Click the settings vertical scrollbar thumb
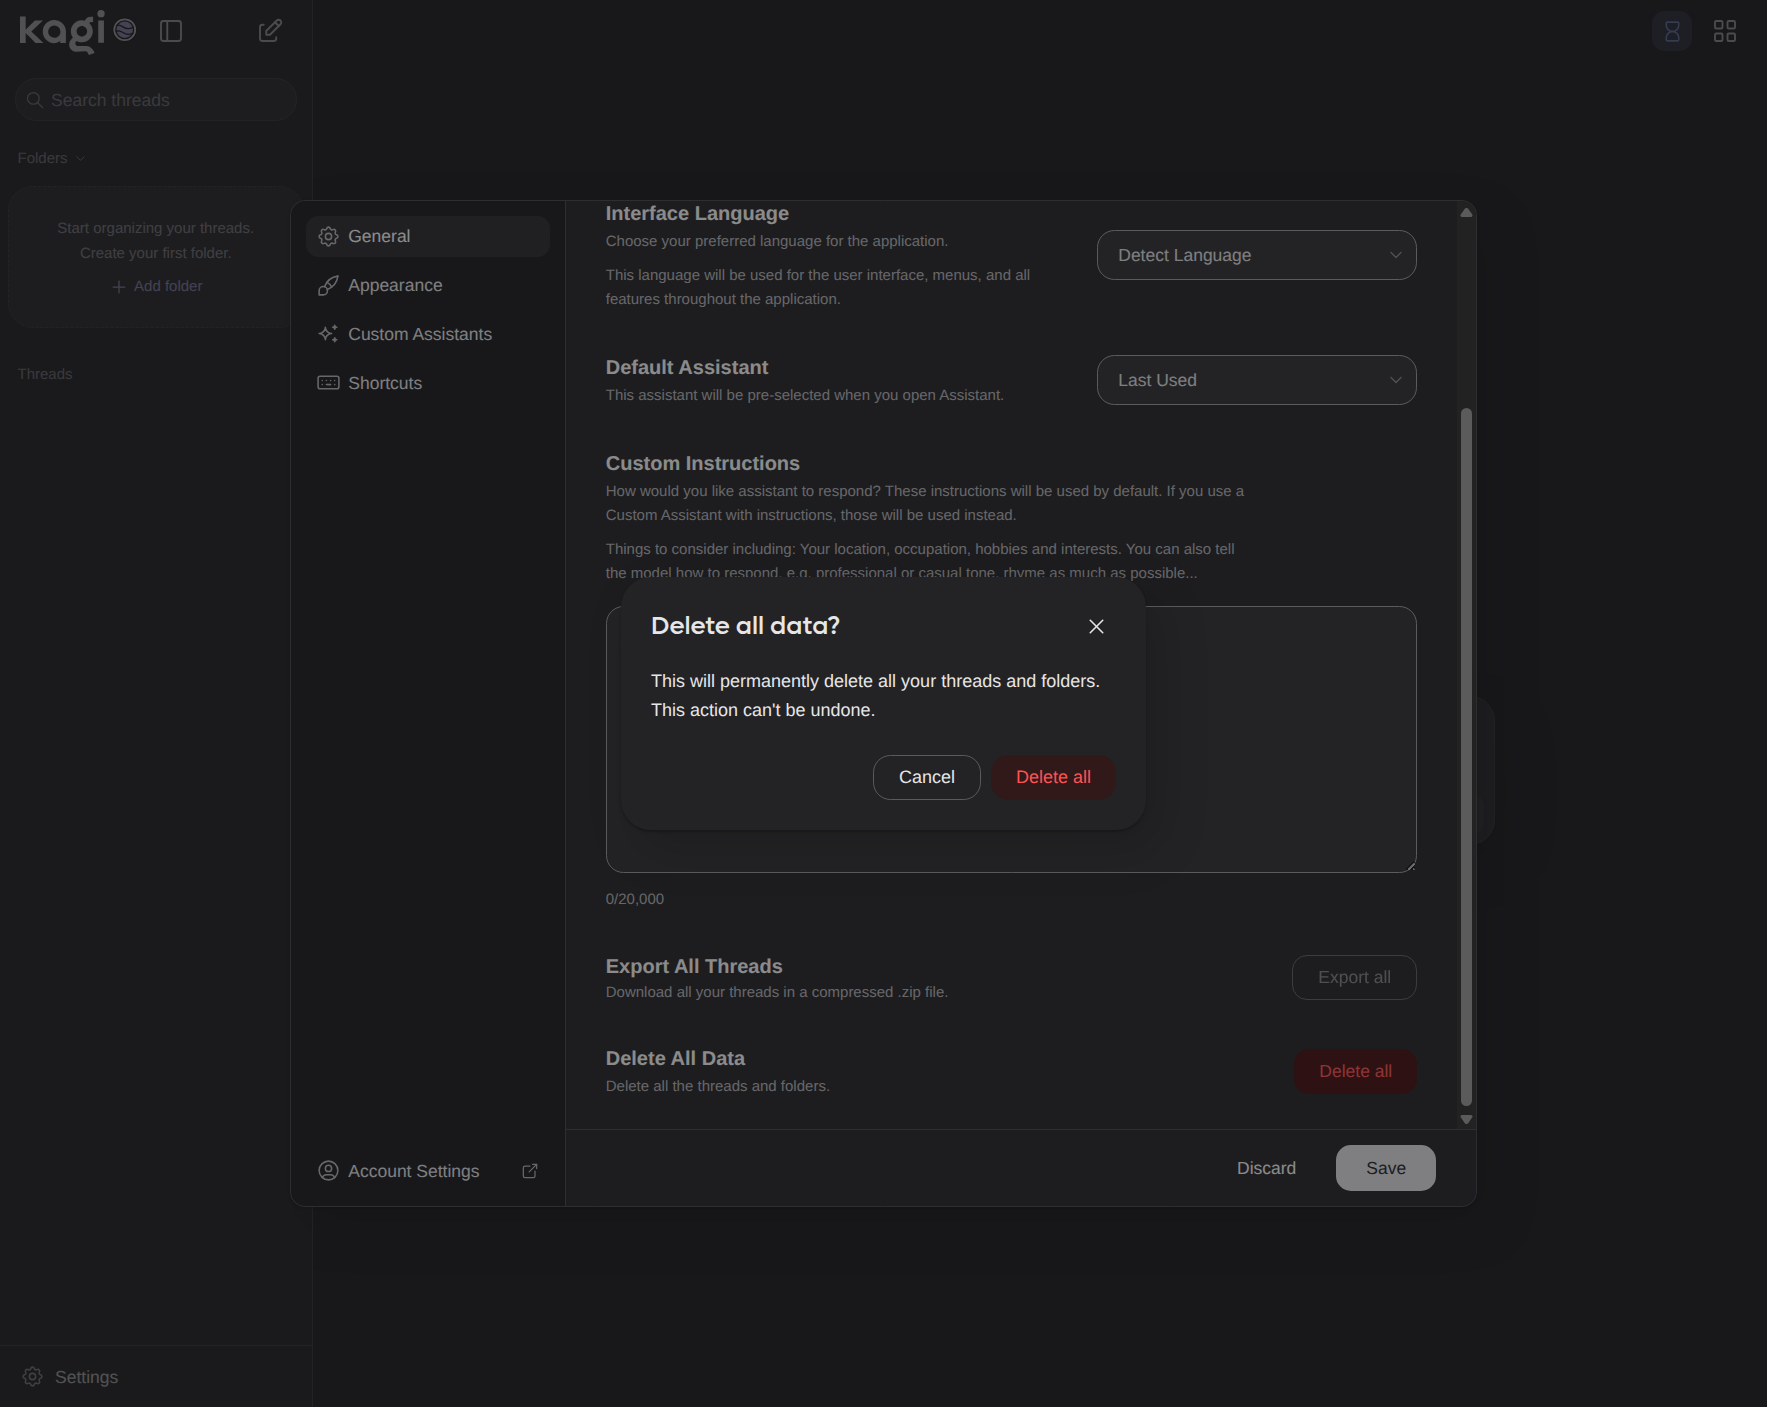The width and height of the screenshot is (1767, 1407). coord(1466,757)
